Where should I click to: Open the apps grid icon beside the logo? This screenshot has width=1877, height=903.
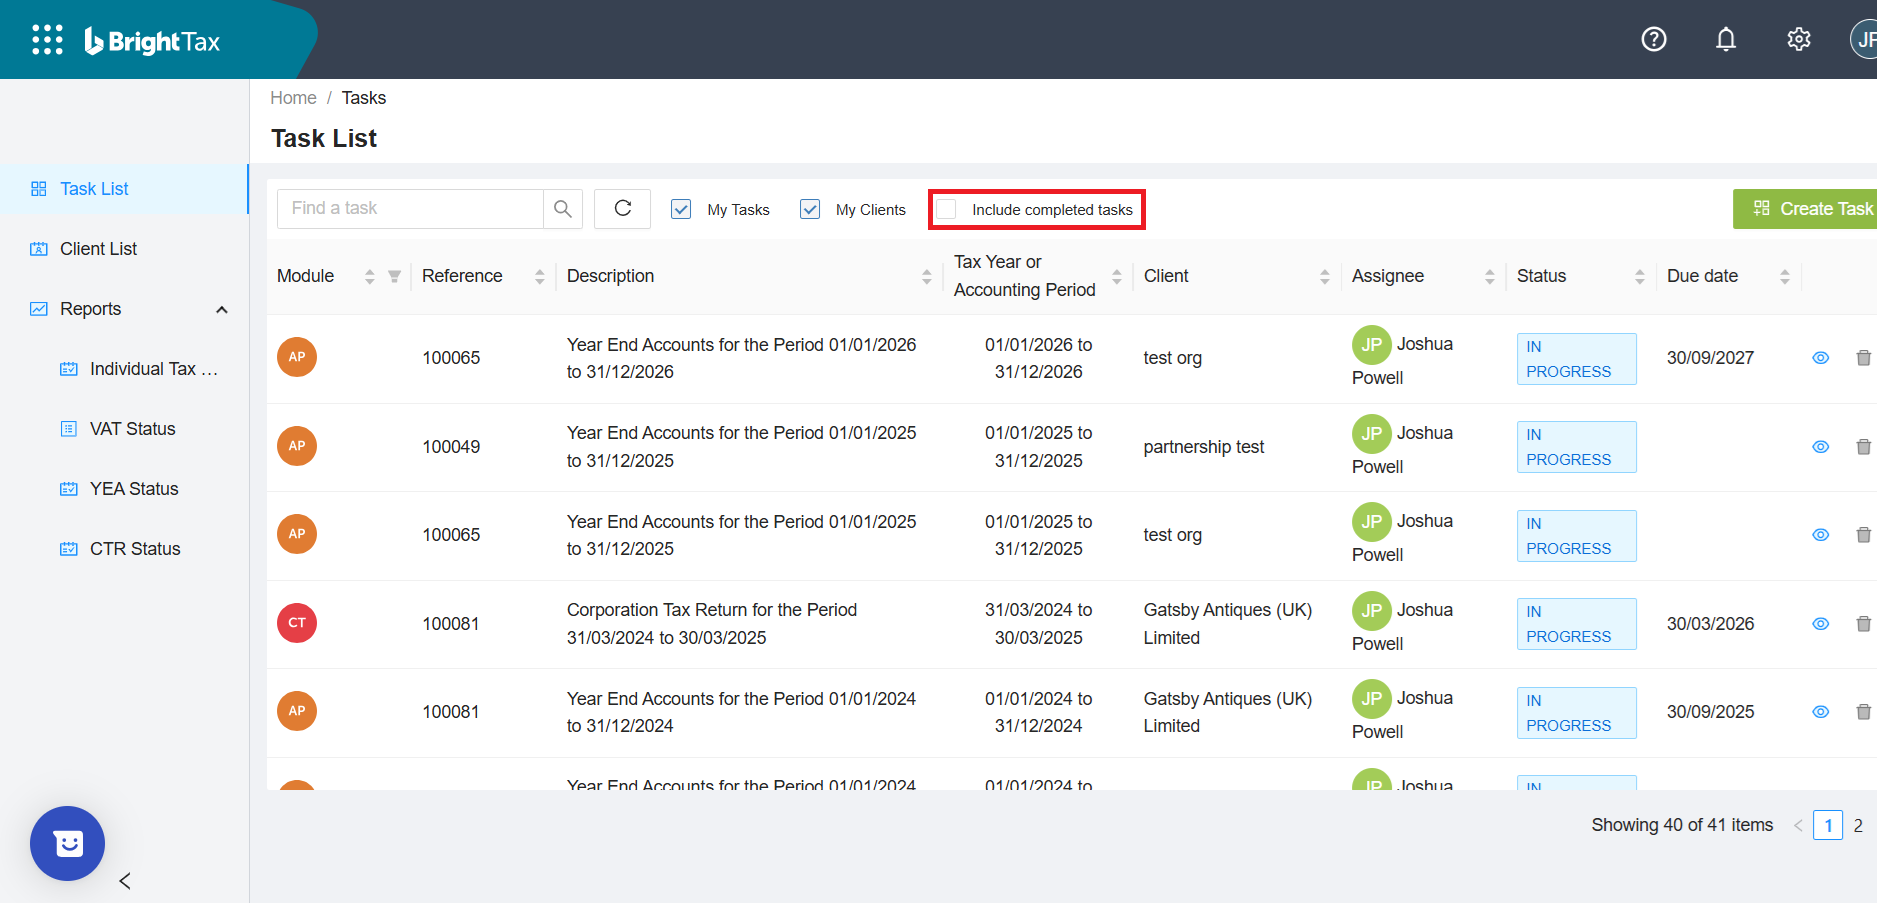pyautogui.click(x=47, y=39)
